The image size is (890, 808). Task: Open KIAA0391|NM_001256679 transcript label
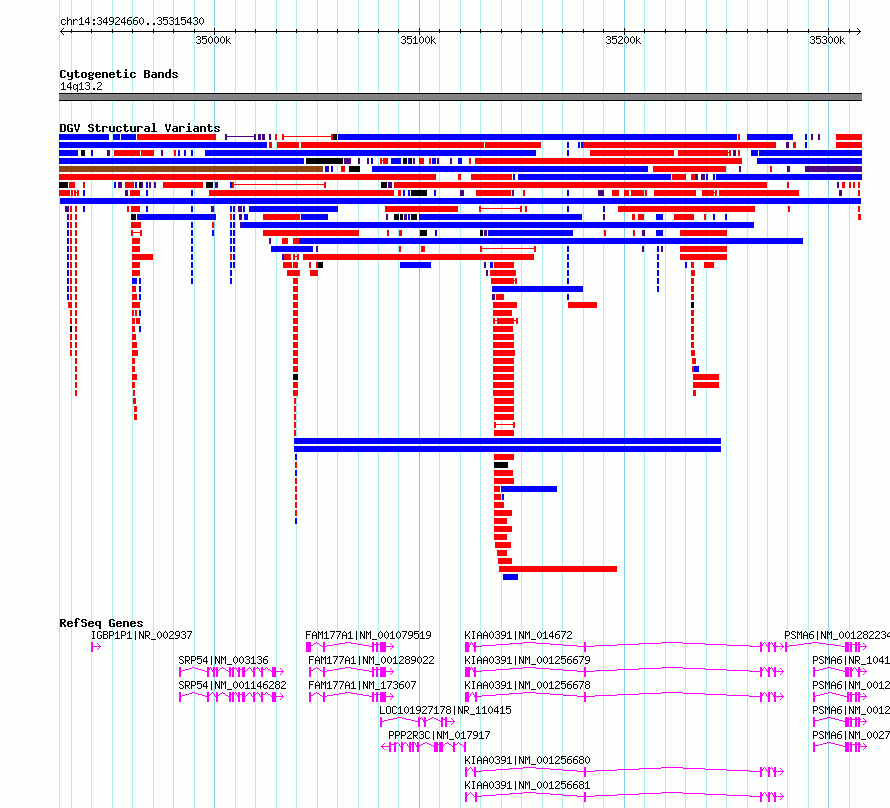527,660
